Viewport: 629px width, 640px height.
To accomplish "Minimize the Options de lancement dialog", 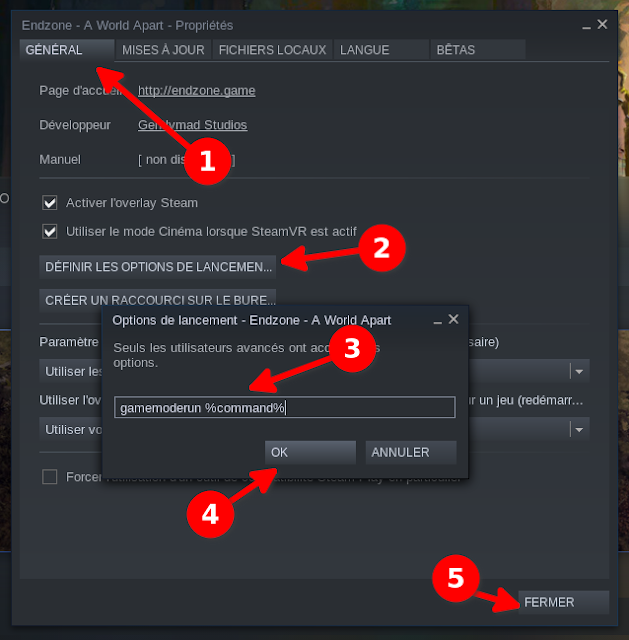I will tap(437, 322).
